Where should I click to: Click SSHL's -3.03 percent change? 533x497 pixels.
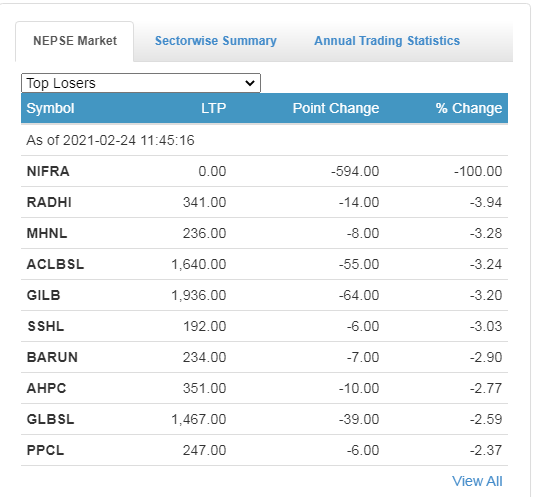point(486,326)
